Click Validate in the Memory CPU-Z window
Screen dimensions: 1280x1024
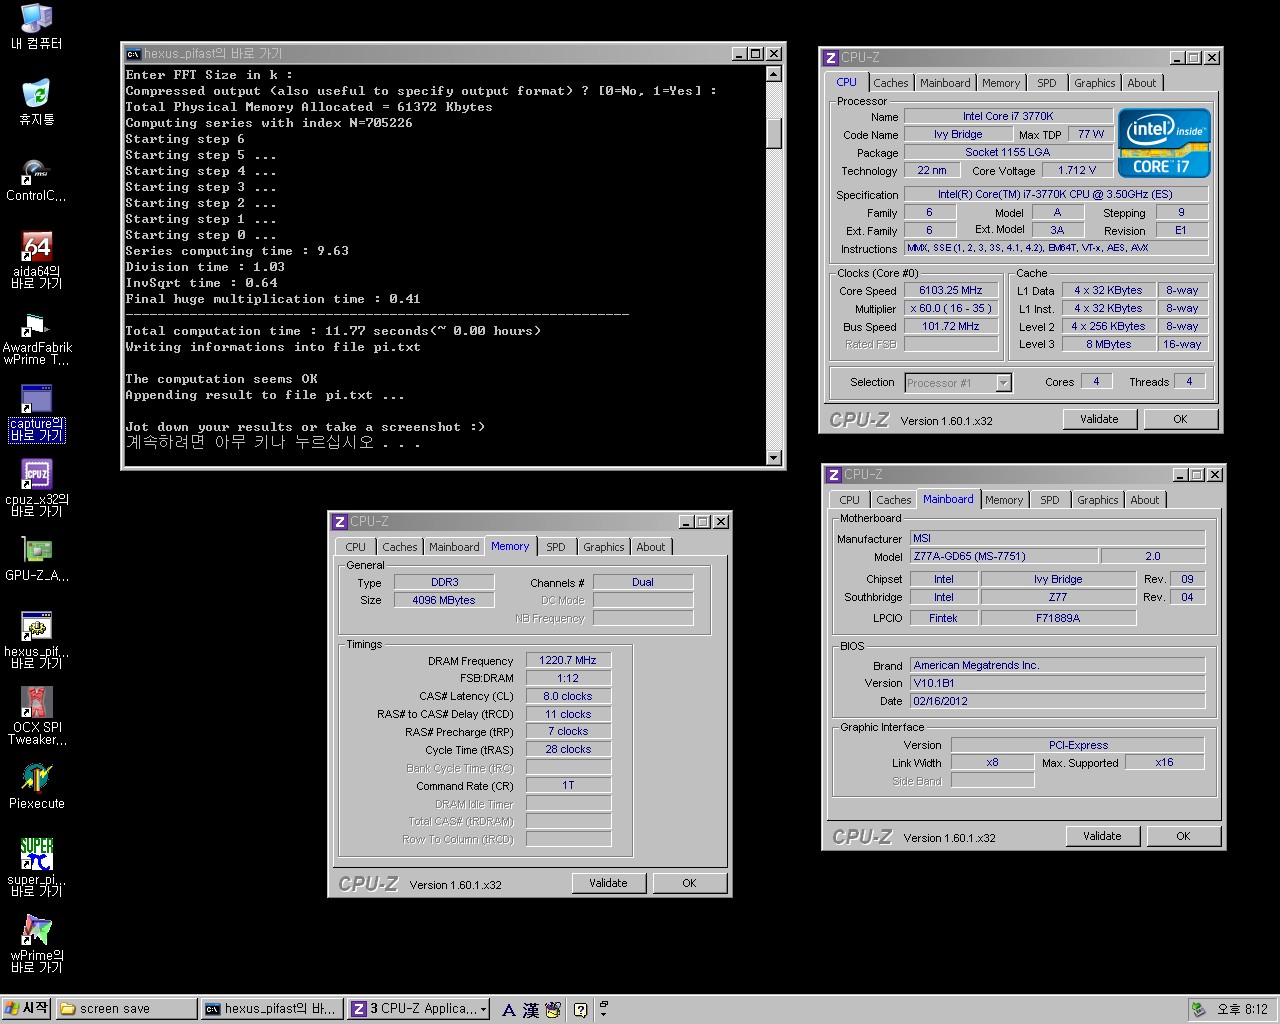(x=608, y=883)
